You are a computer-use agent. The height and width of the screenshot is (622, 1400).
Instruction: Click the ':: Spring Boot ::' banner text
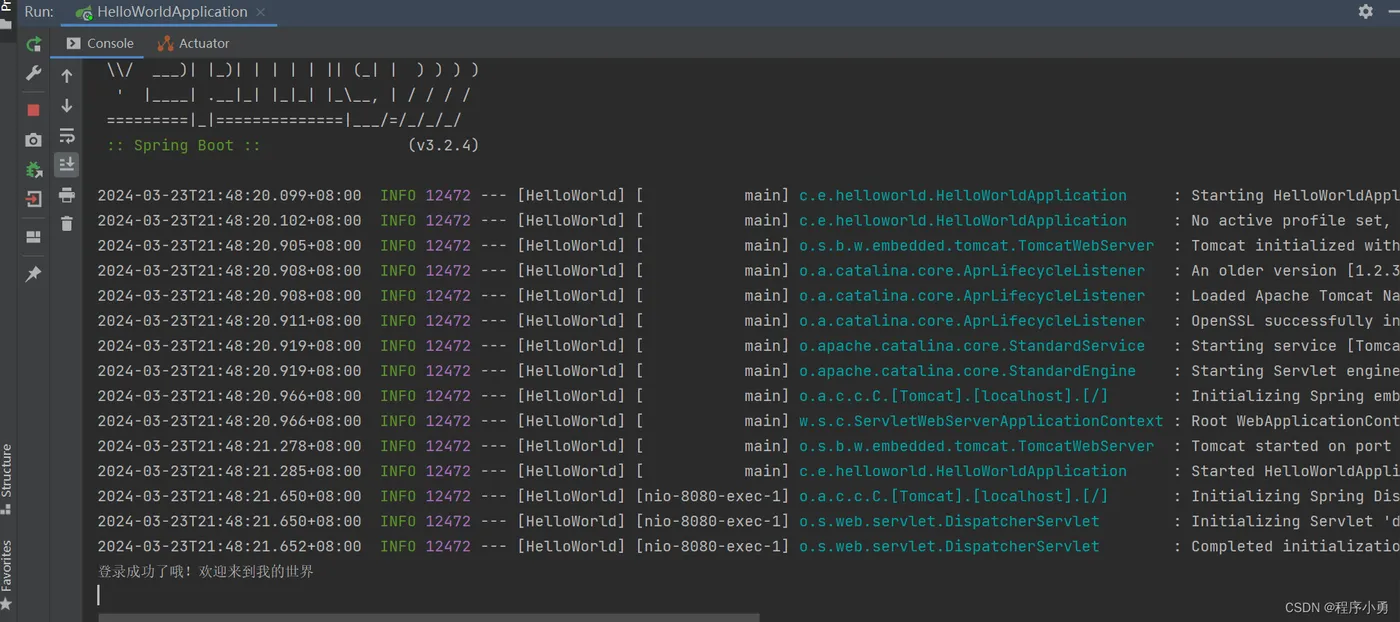click(184, 145)
